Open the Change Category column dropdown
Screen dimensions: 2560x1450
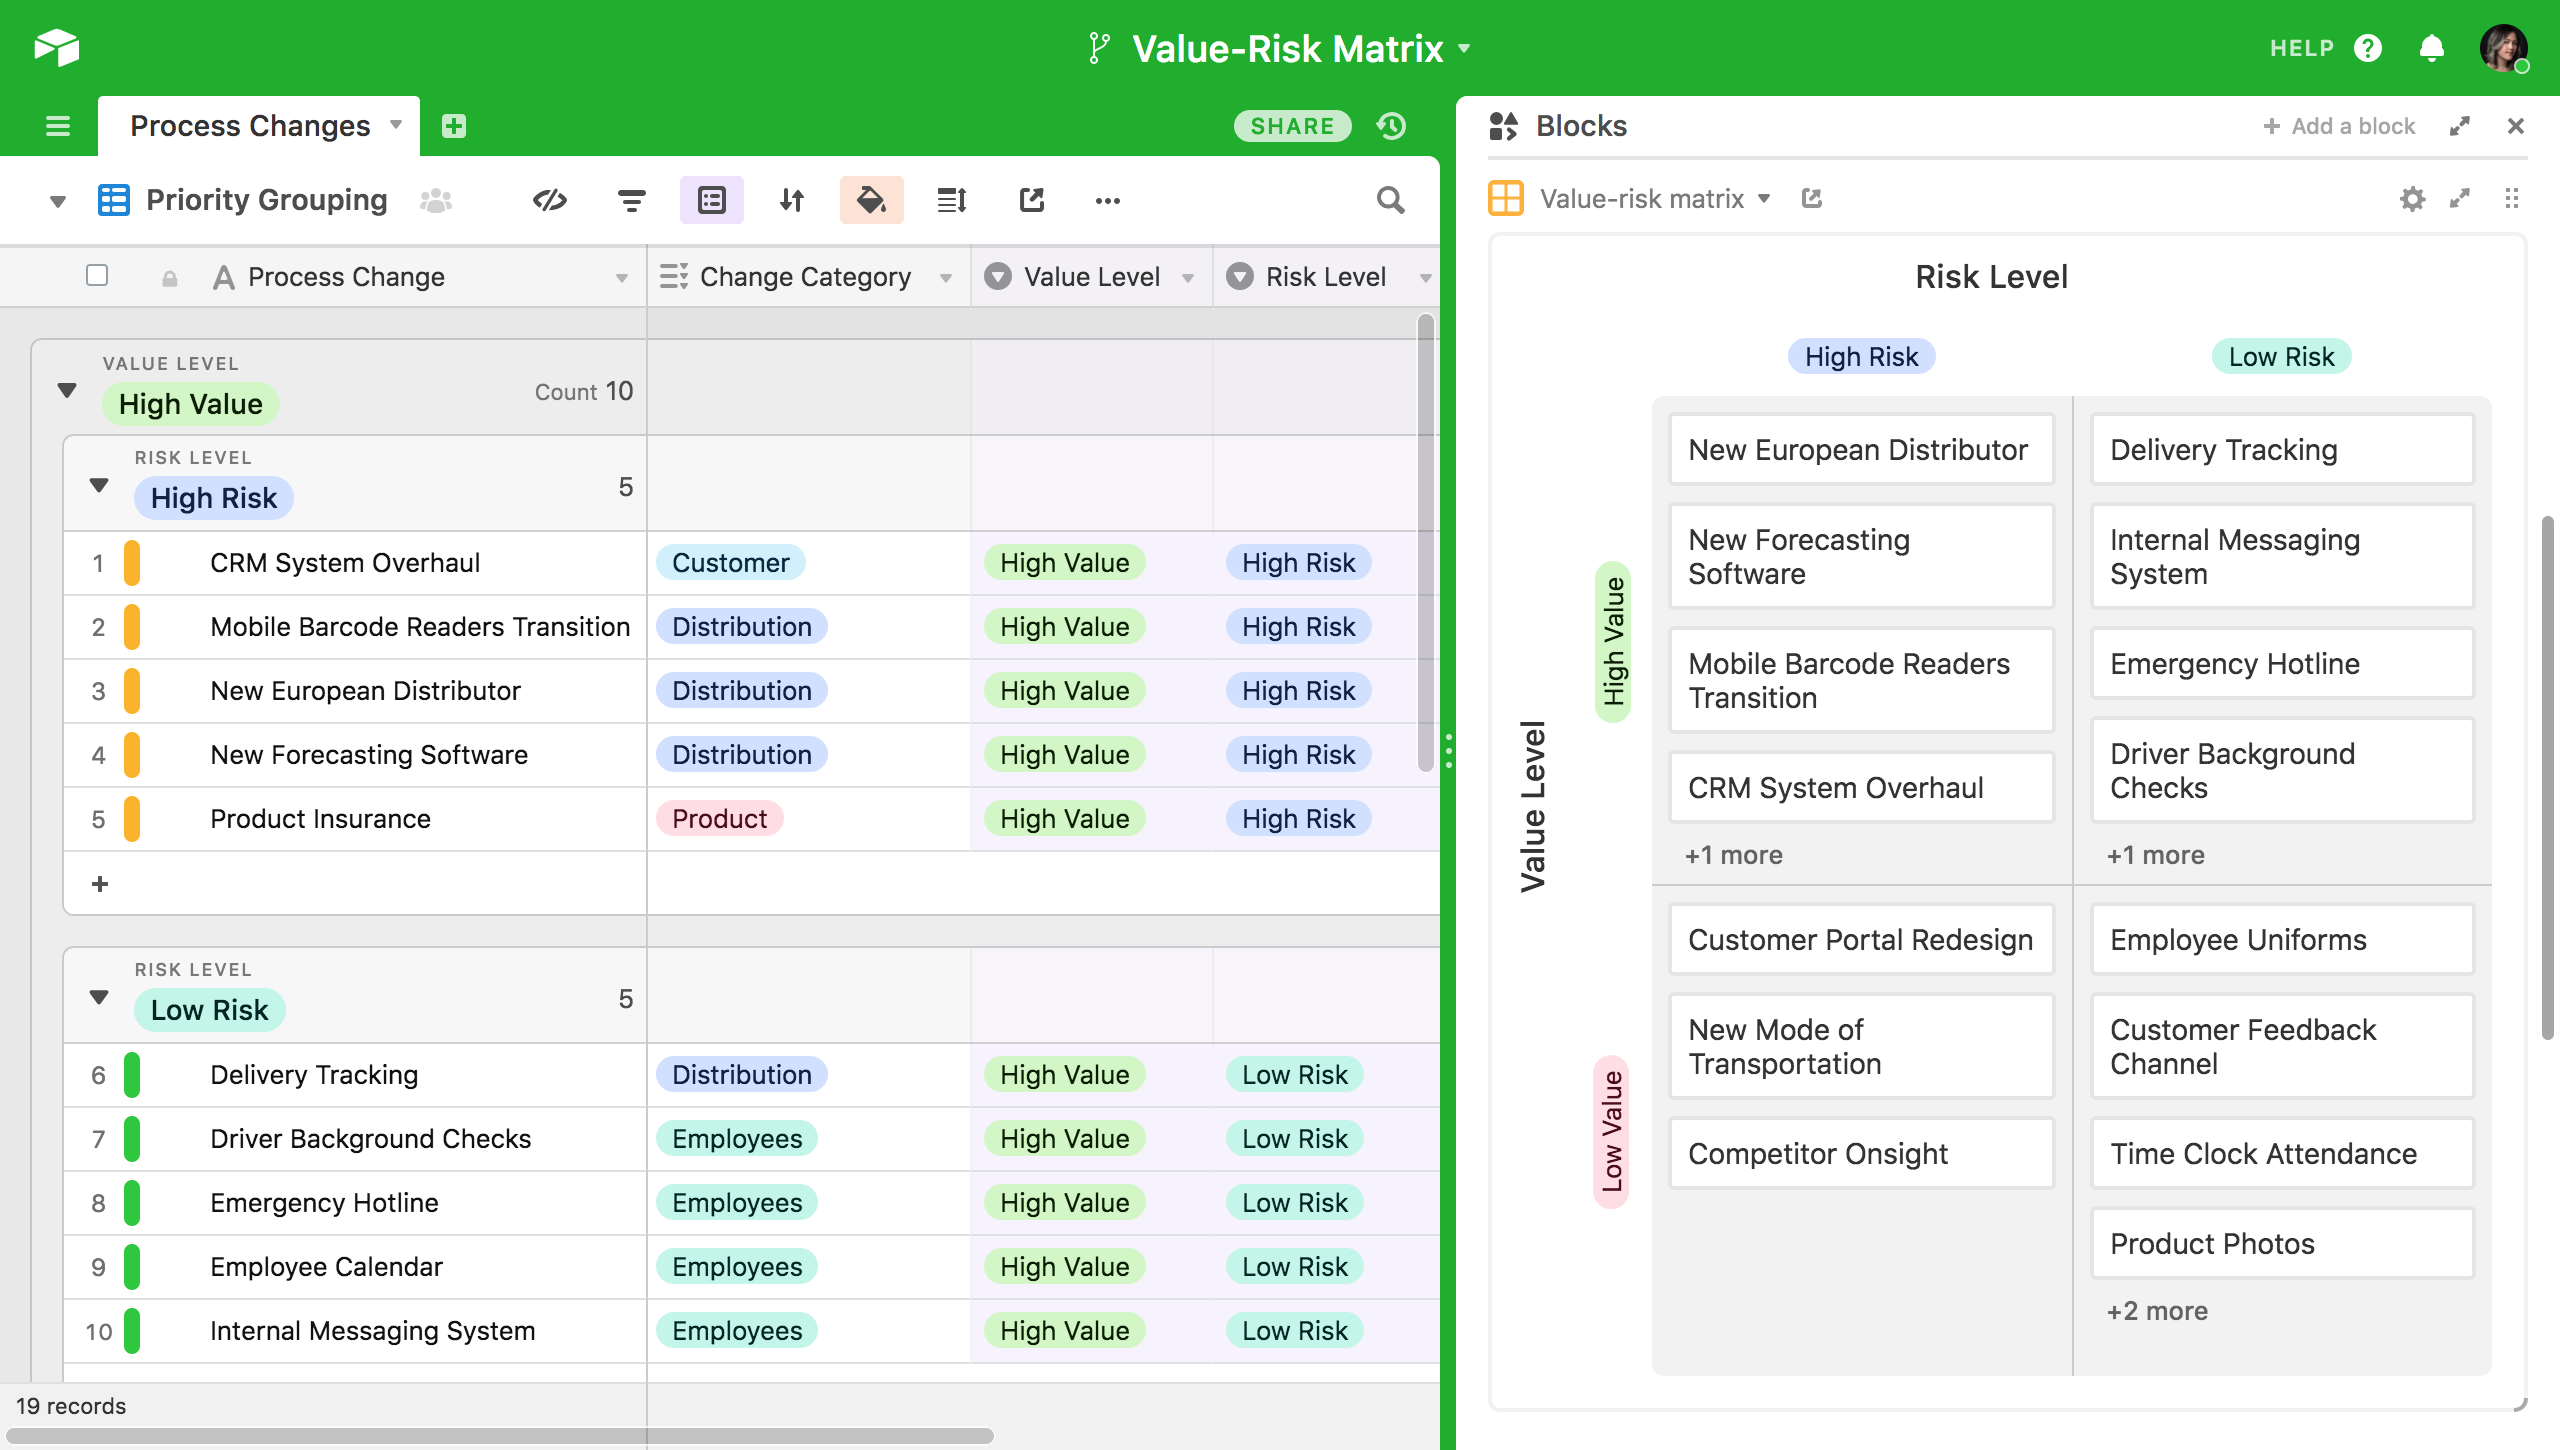point(945,278)
